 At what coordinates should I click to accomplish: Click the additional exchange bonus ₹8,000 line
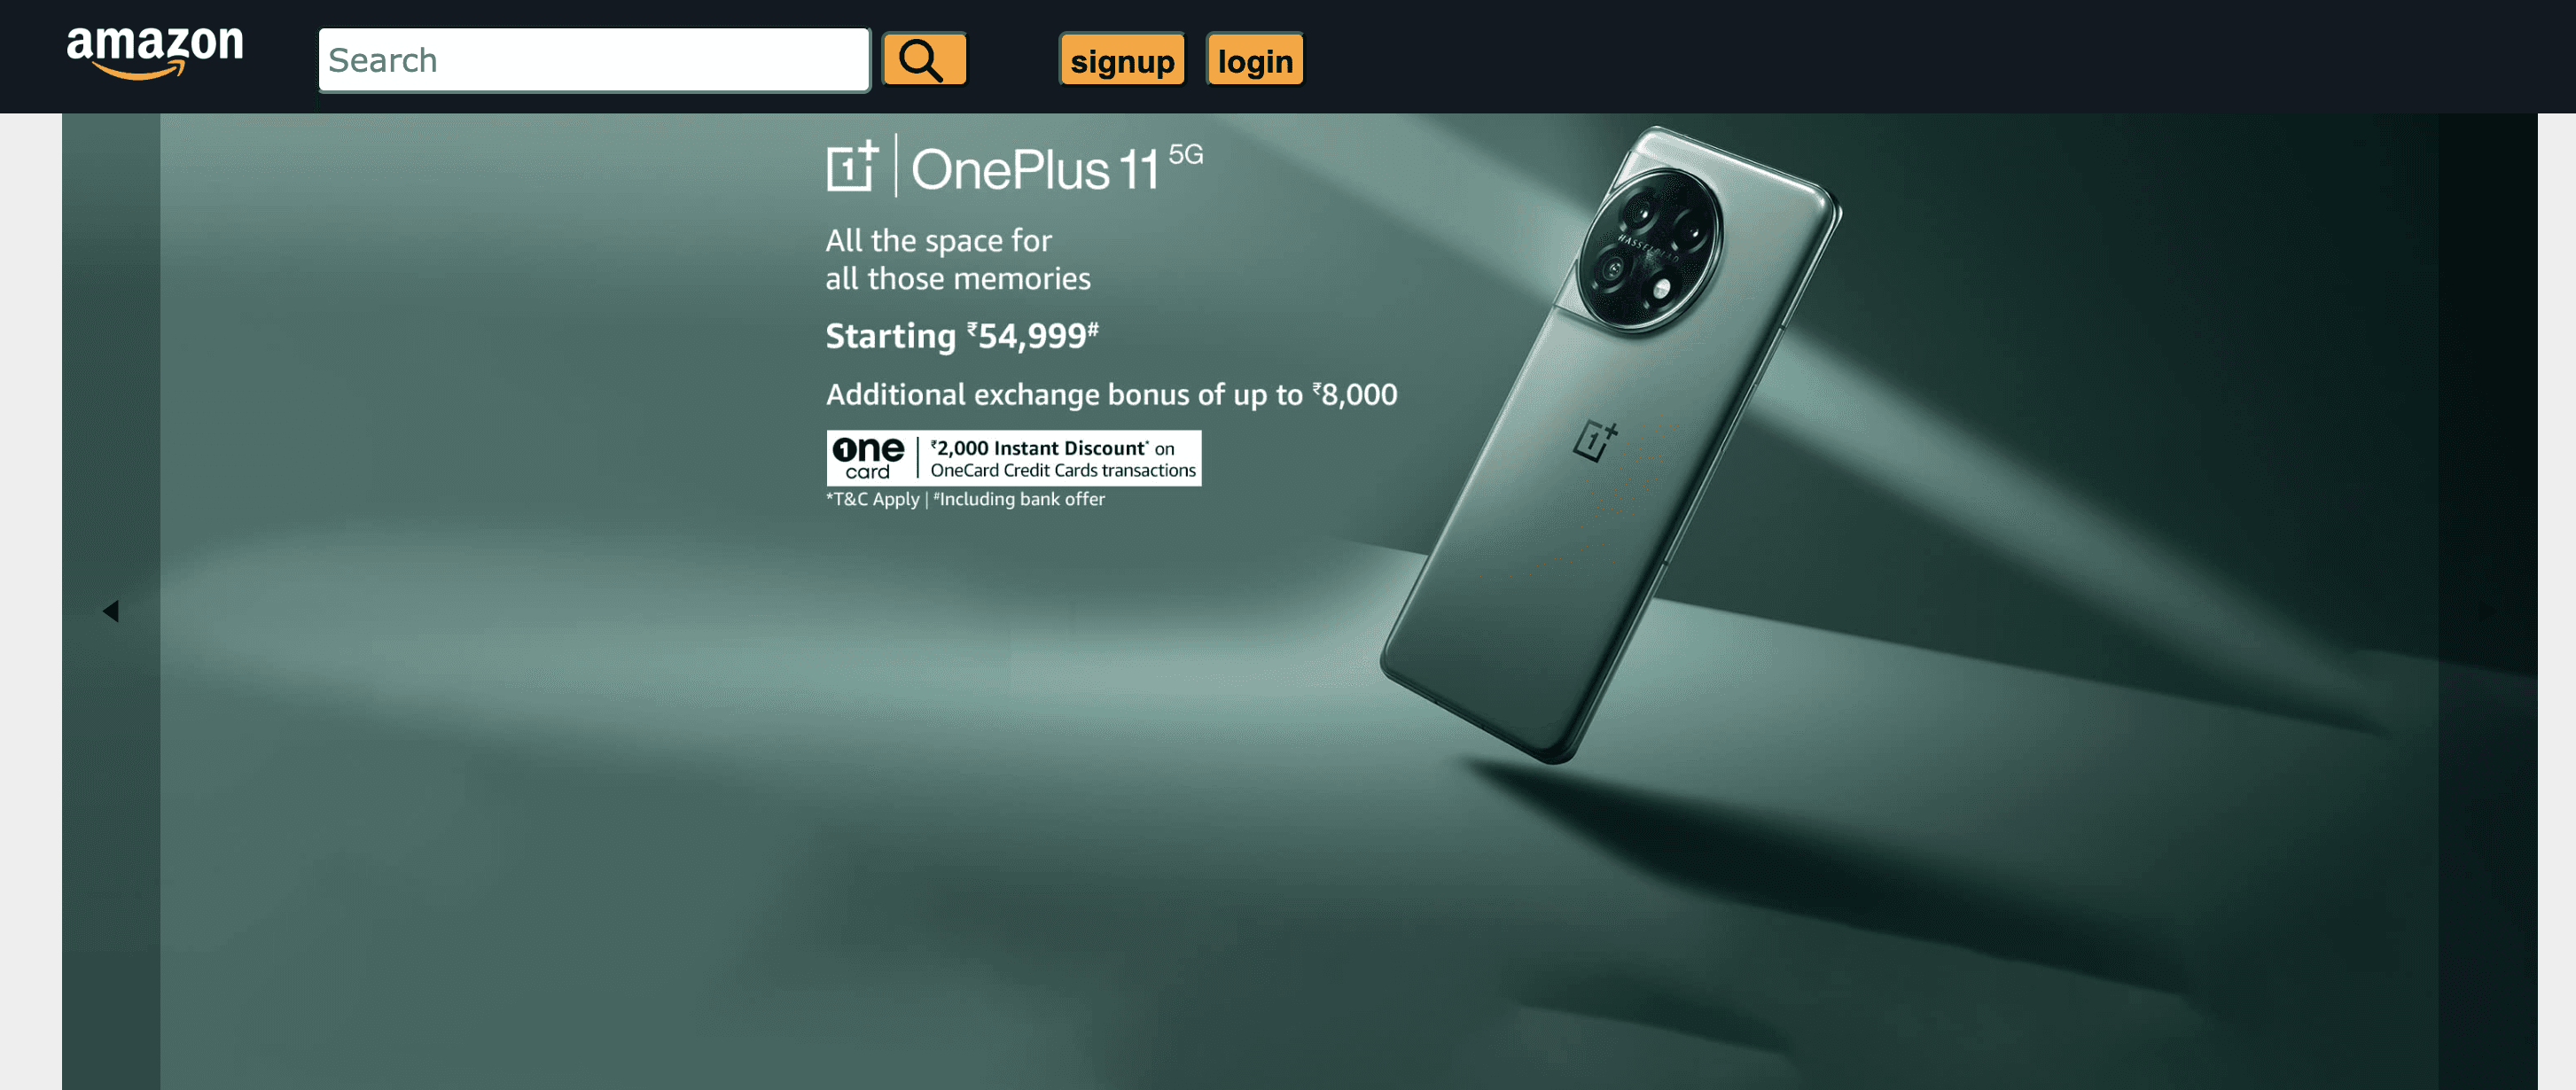coord(1111,395)
